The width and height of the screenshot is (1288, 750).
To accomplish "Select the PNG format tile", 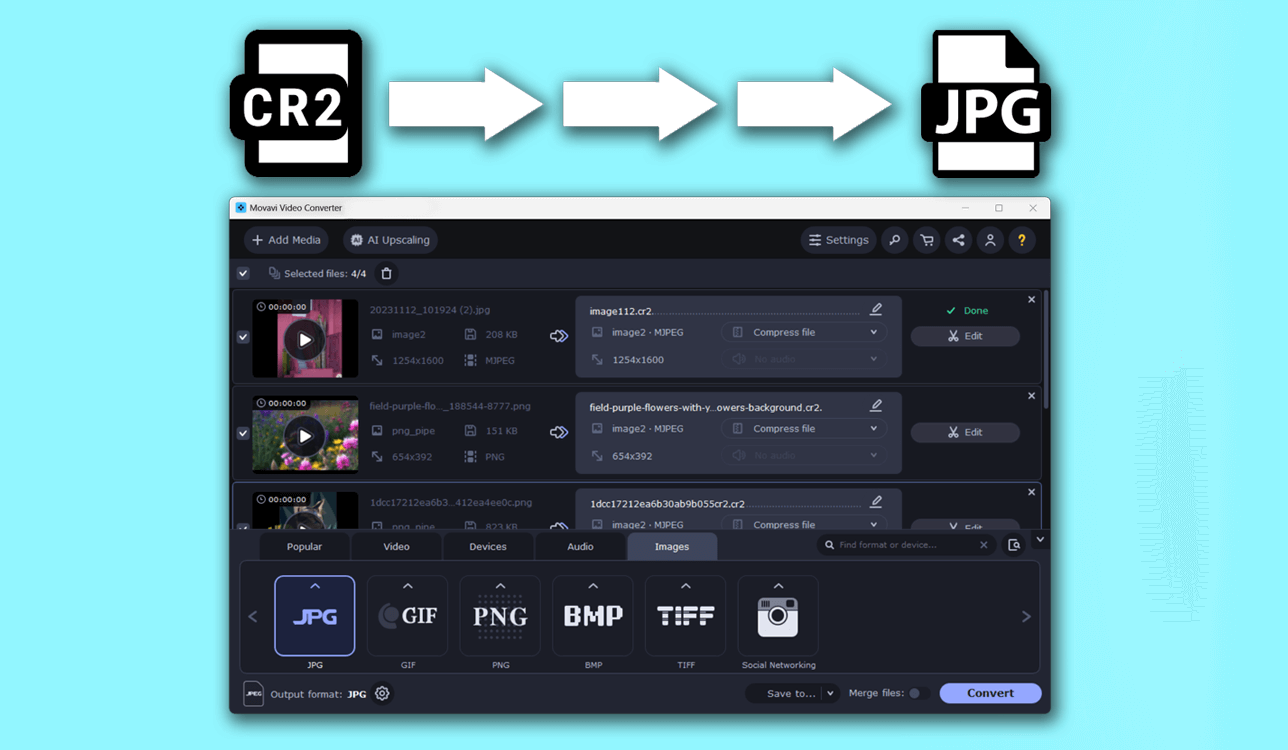I will click(500, 616).
